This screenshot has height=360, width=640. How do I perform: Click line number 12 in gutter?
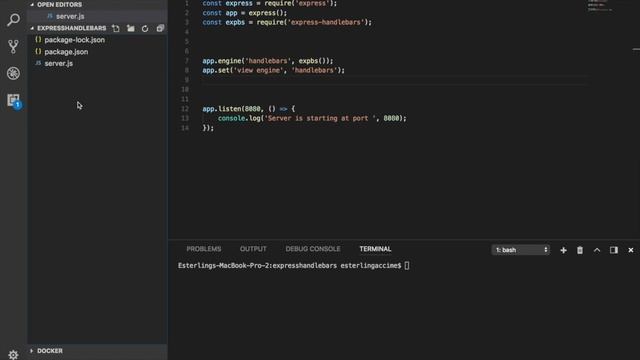pos(185,109)
